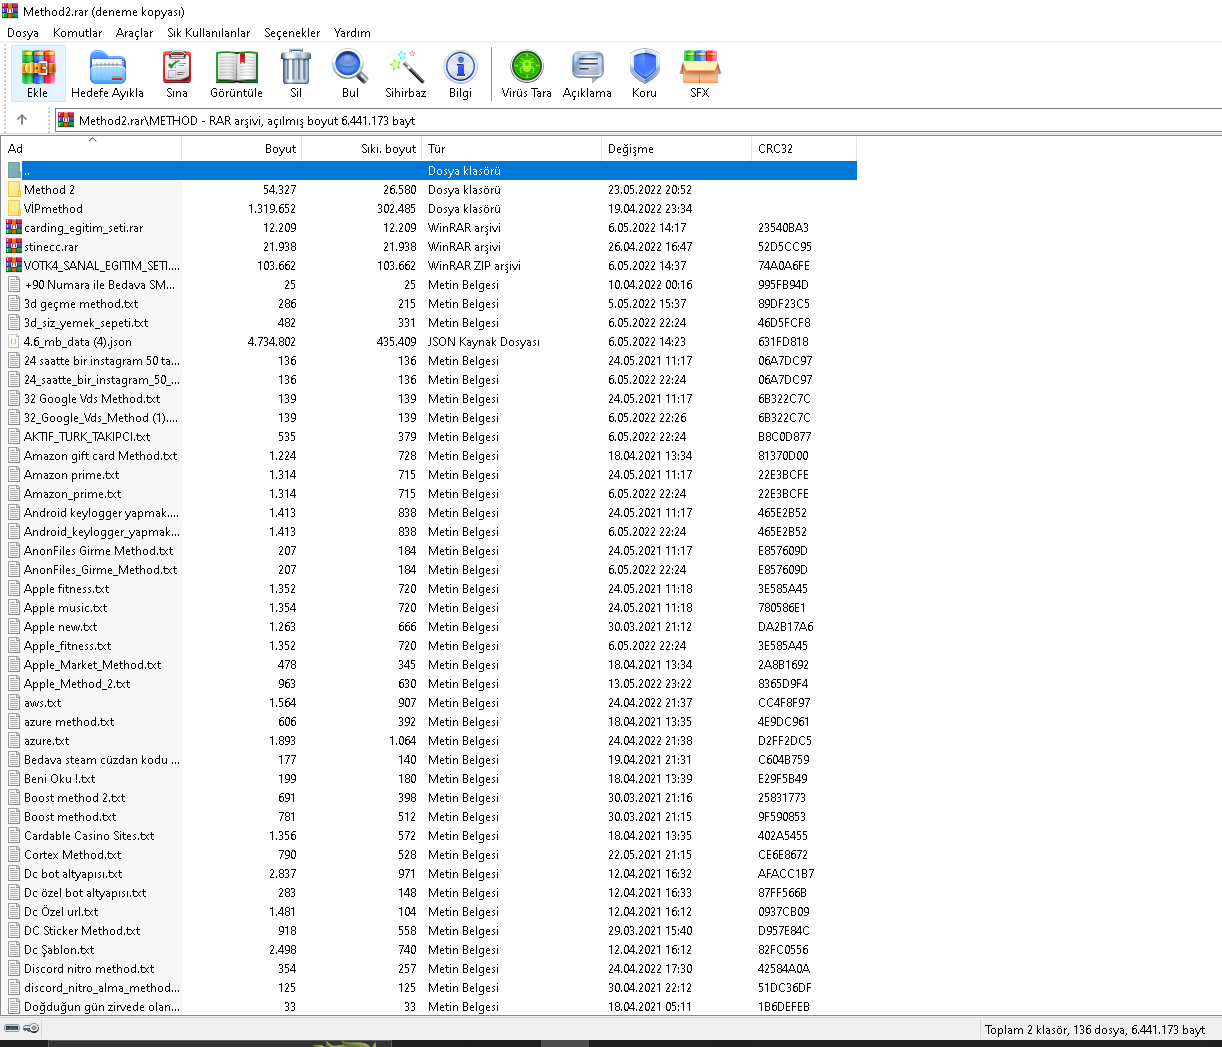Screen dimensions: 1222x1047
Task: Select '3d_siz_yemek_sepeti.txt' file
Action: click(86, 322)
